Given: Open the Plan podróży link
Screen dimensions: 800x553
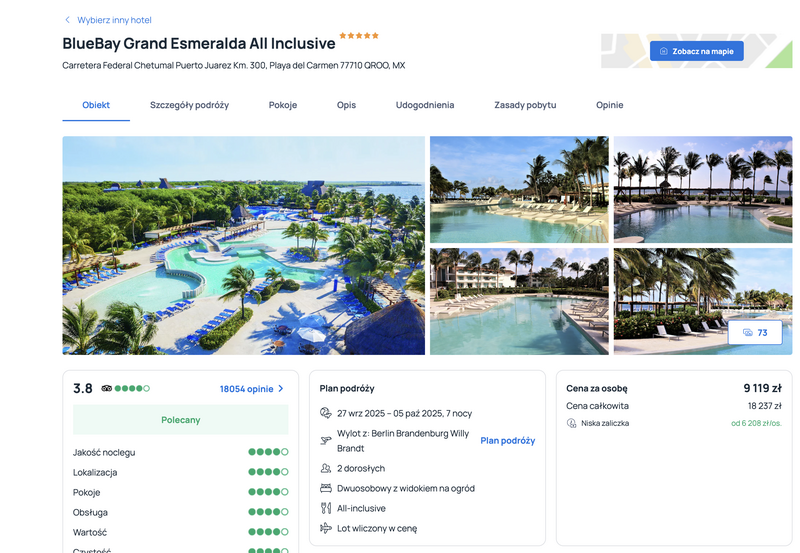Looking at the screenshot, I should 508,441.
